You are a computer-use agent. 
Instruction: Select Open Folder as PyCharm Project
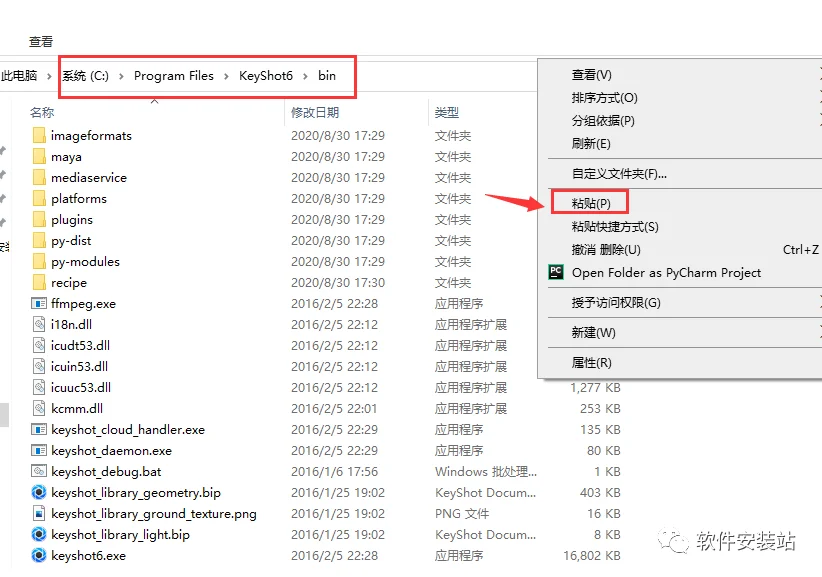point(666,273)
